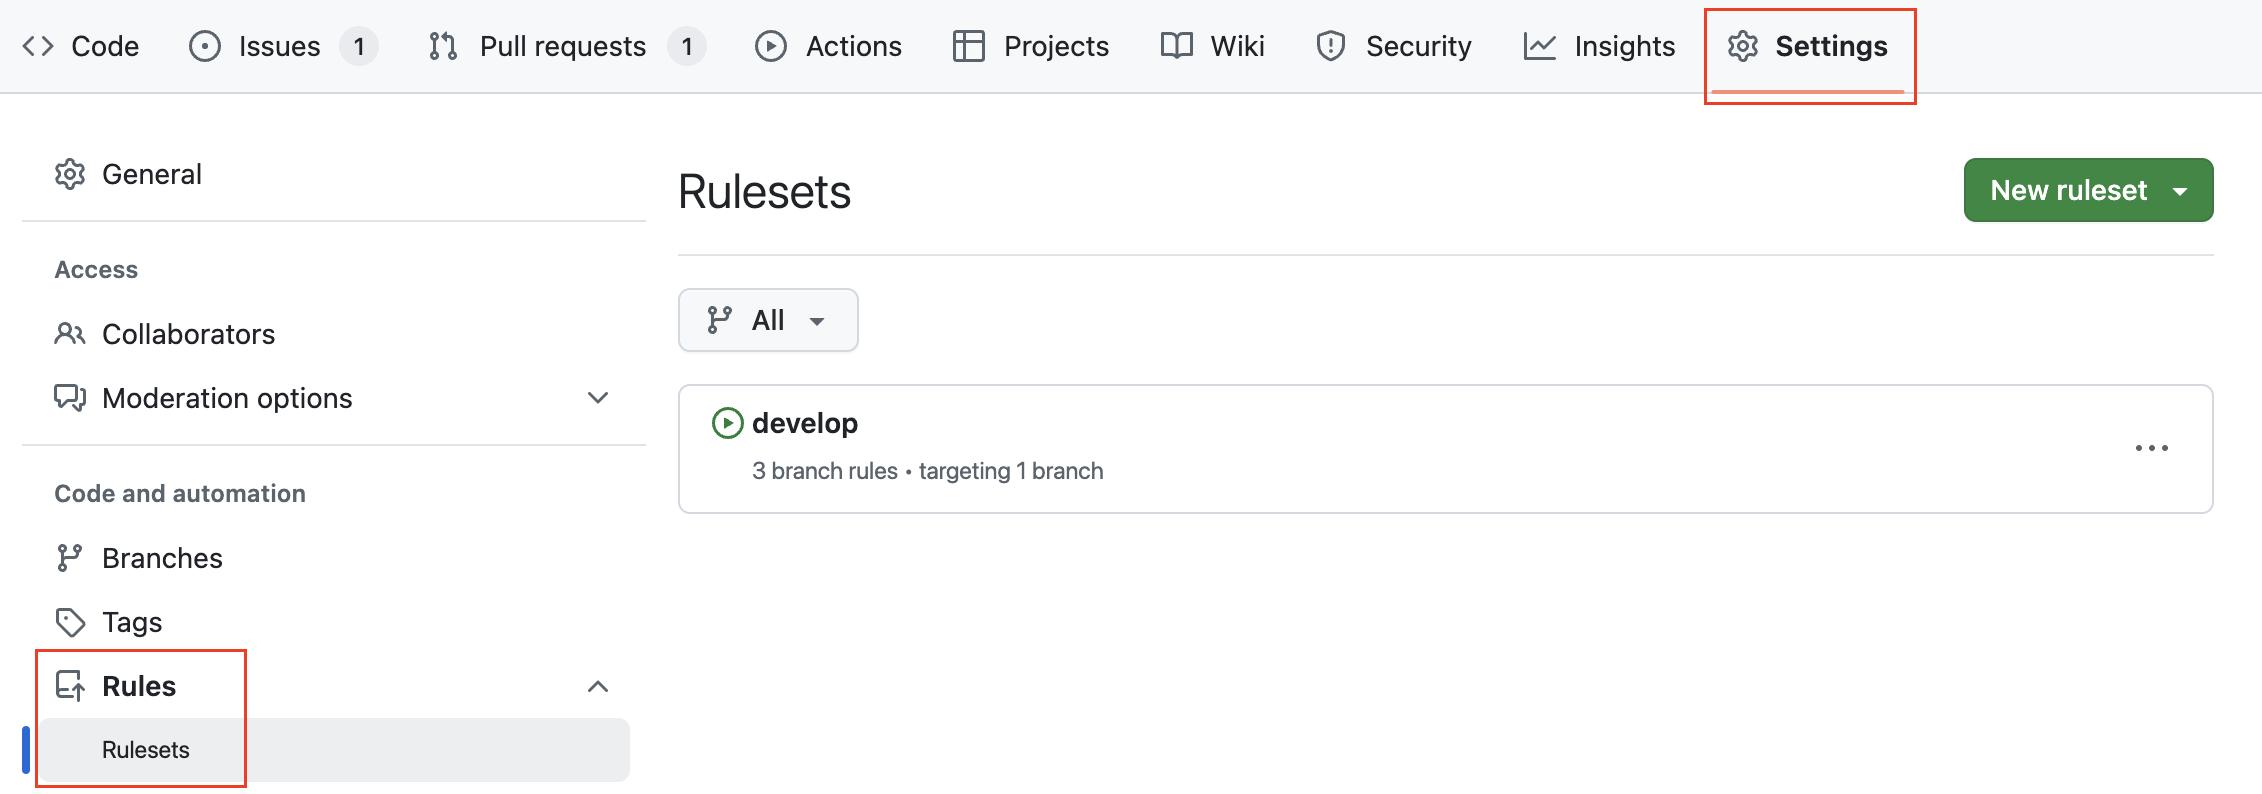
Task: Open the All branch filter dropdown
Action: click(x=768, y=320)
